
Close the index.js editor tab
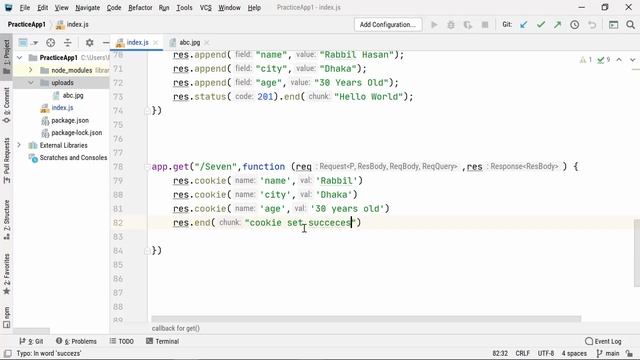click(156, 42)
